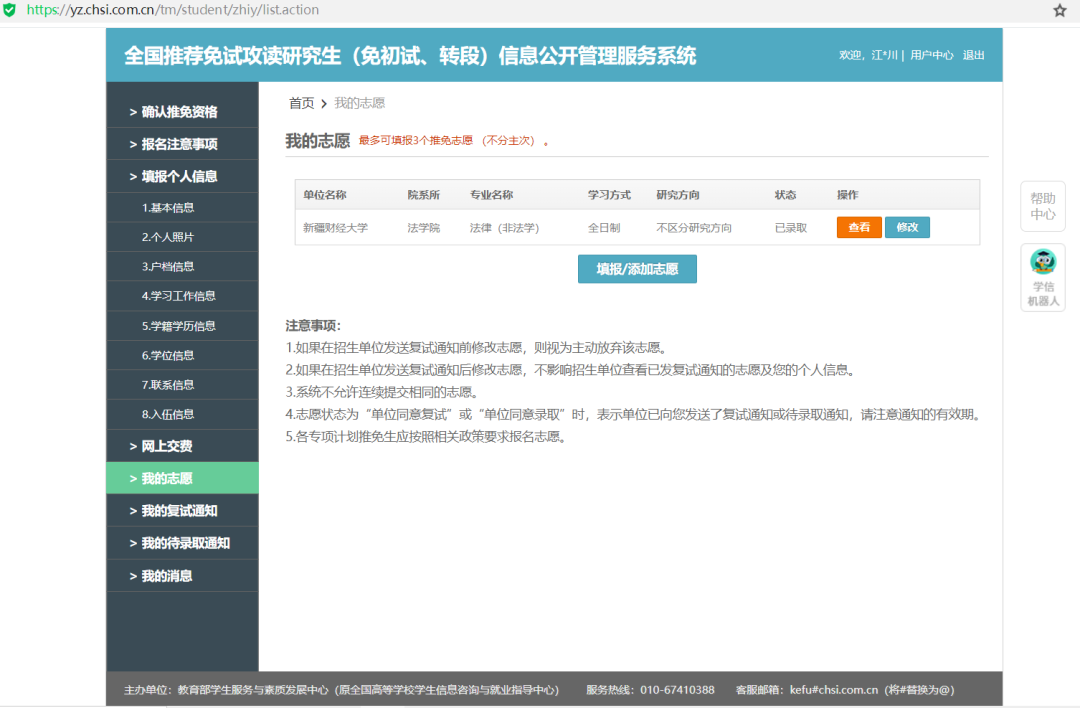Viewport: 1080px width, 708px height.
Task: Expand 确认推免资格 in the sidebar
Action: pyautogui.click(x=180, y=112)
